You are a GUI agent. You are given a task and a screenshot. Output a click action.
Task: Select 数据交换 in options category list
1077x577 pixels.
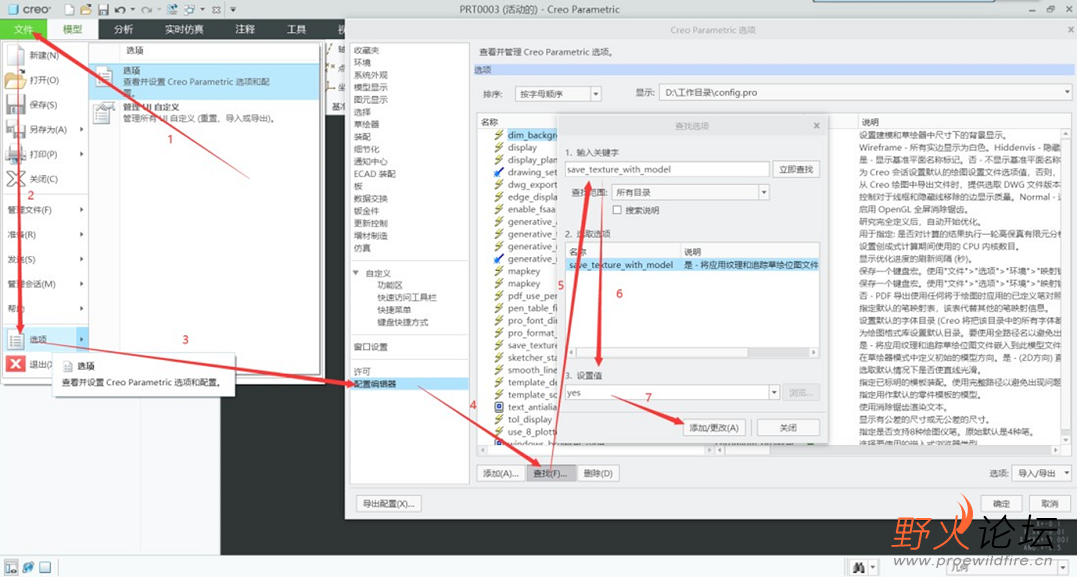point(371,199)
